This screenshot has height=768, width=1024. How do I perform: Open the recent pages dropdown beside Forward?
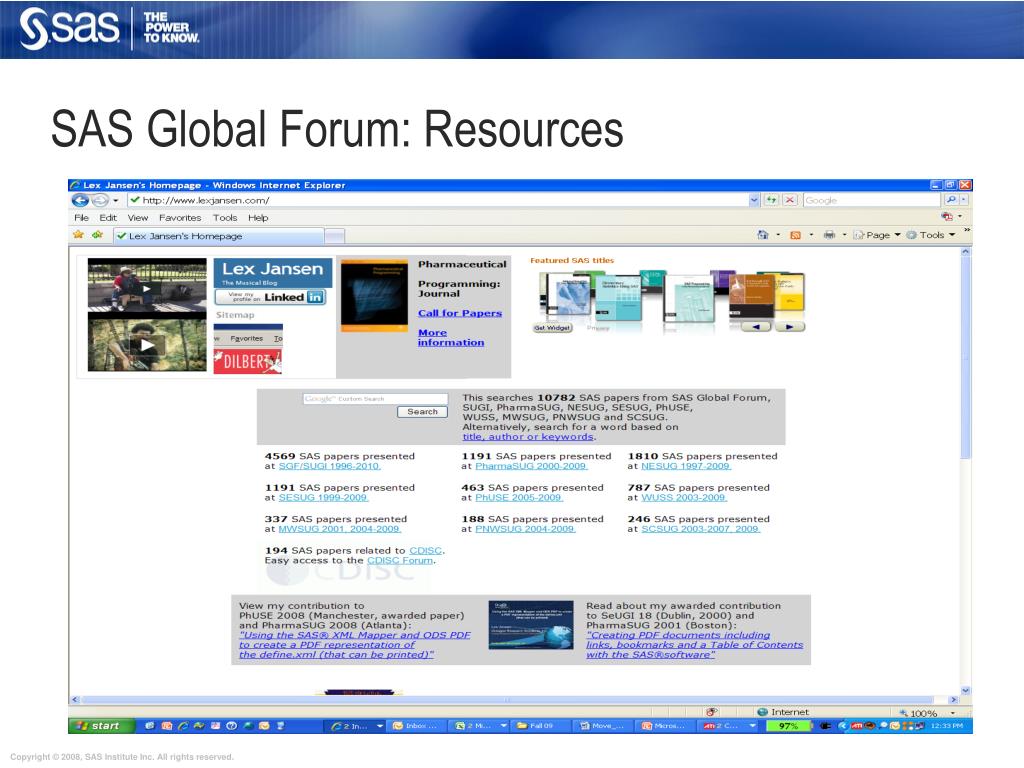coord(116,200)
